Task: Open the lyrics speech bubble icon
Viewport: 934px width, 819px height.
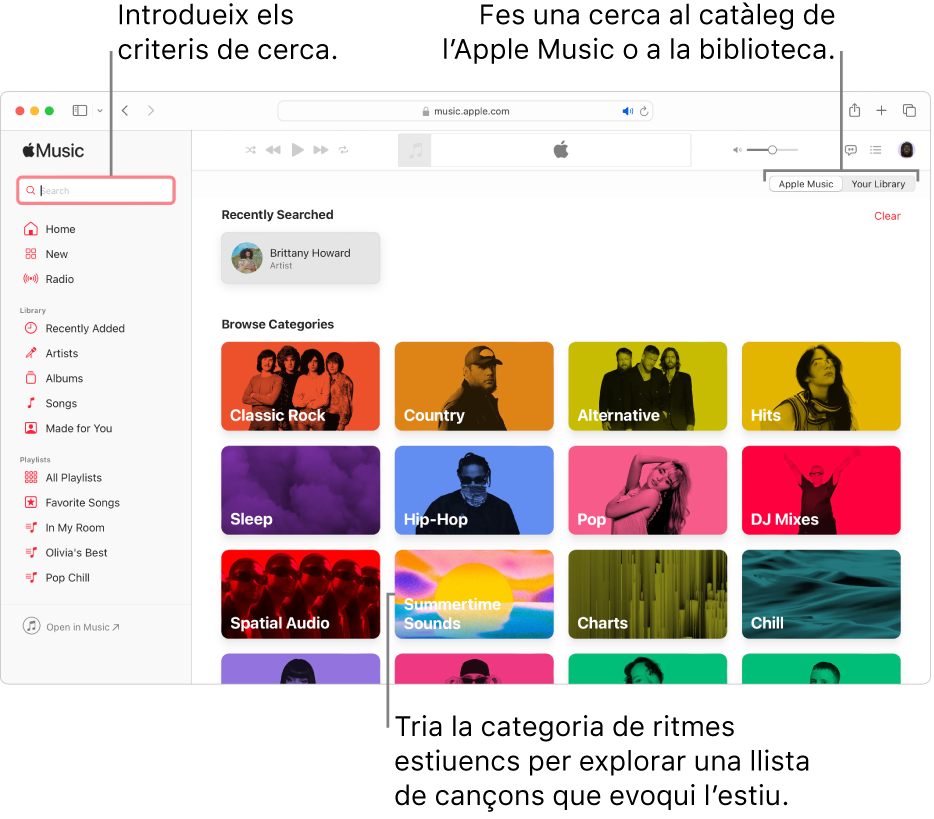Action: click(x=851, y=150)
